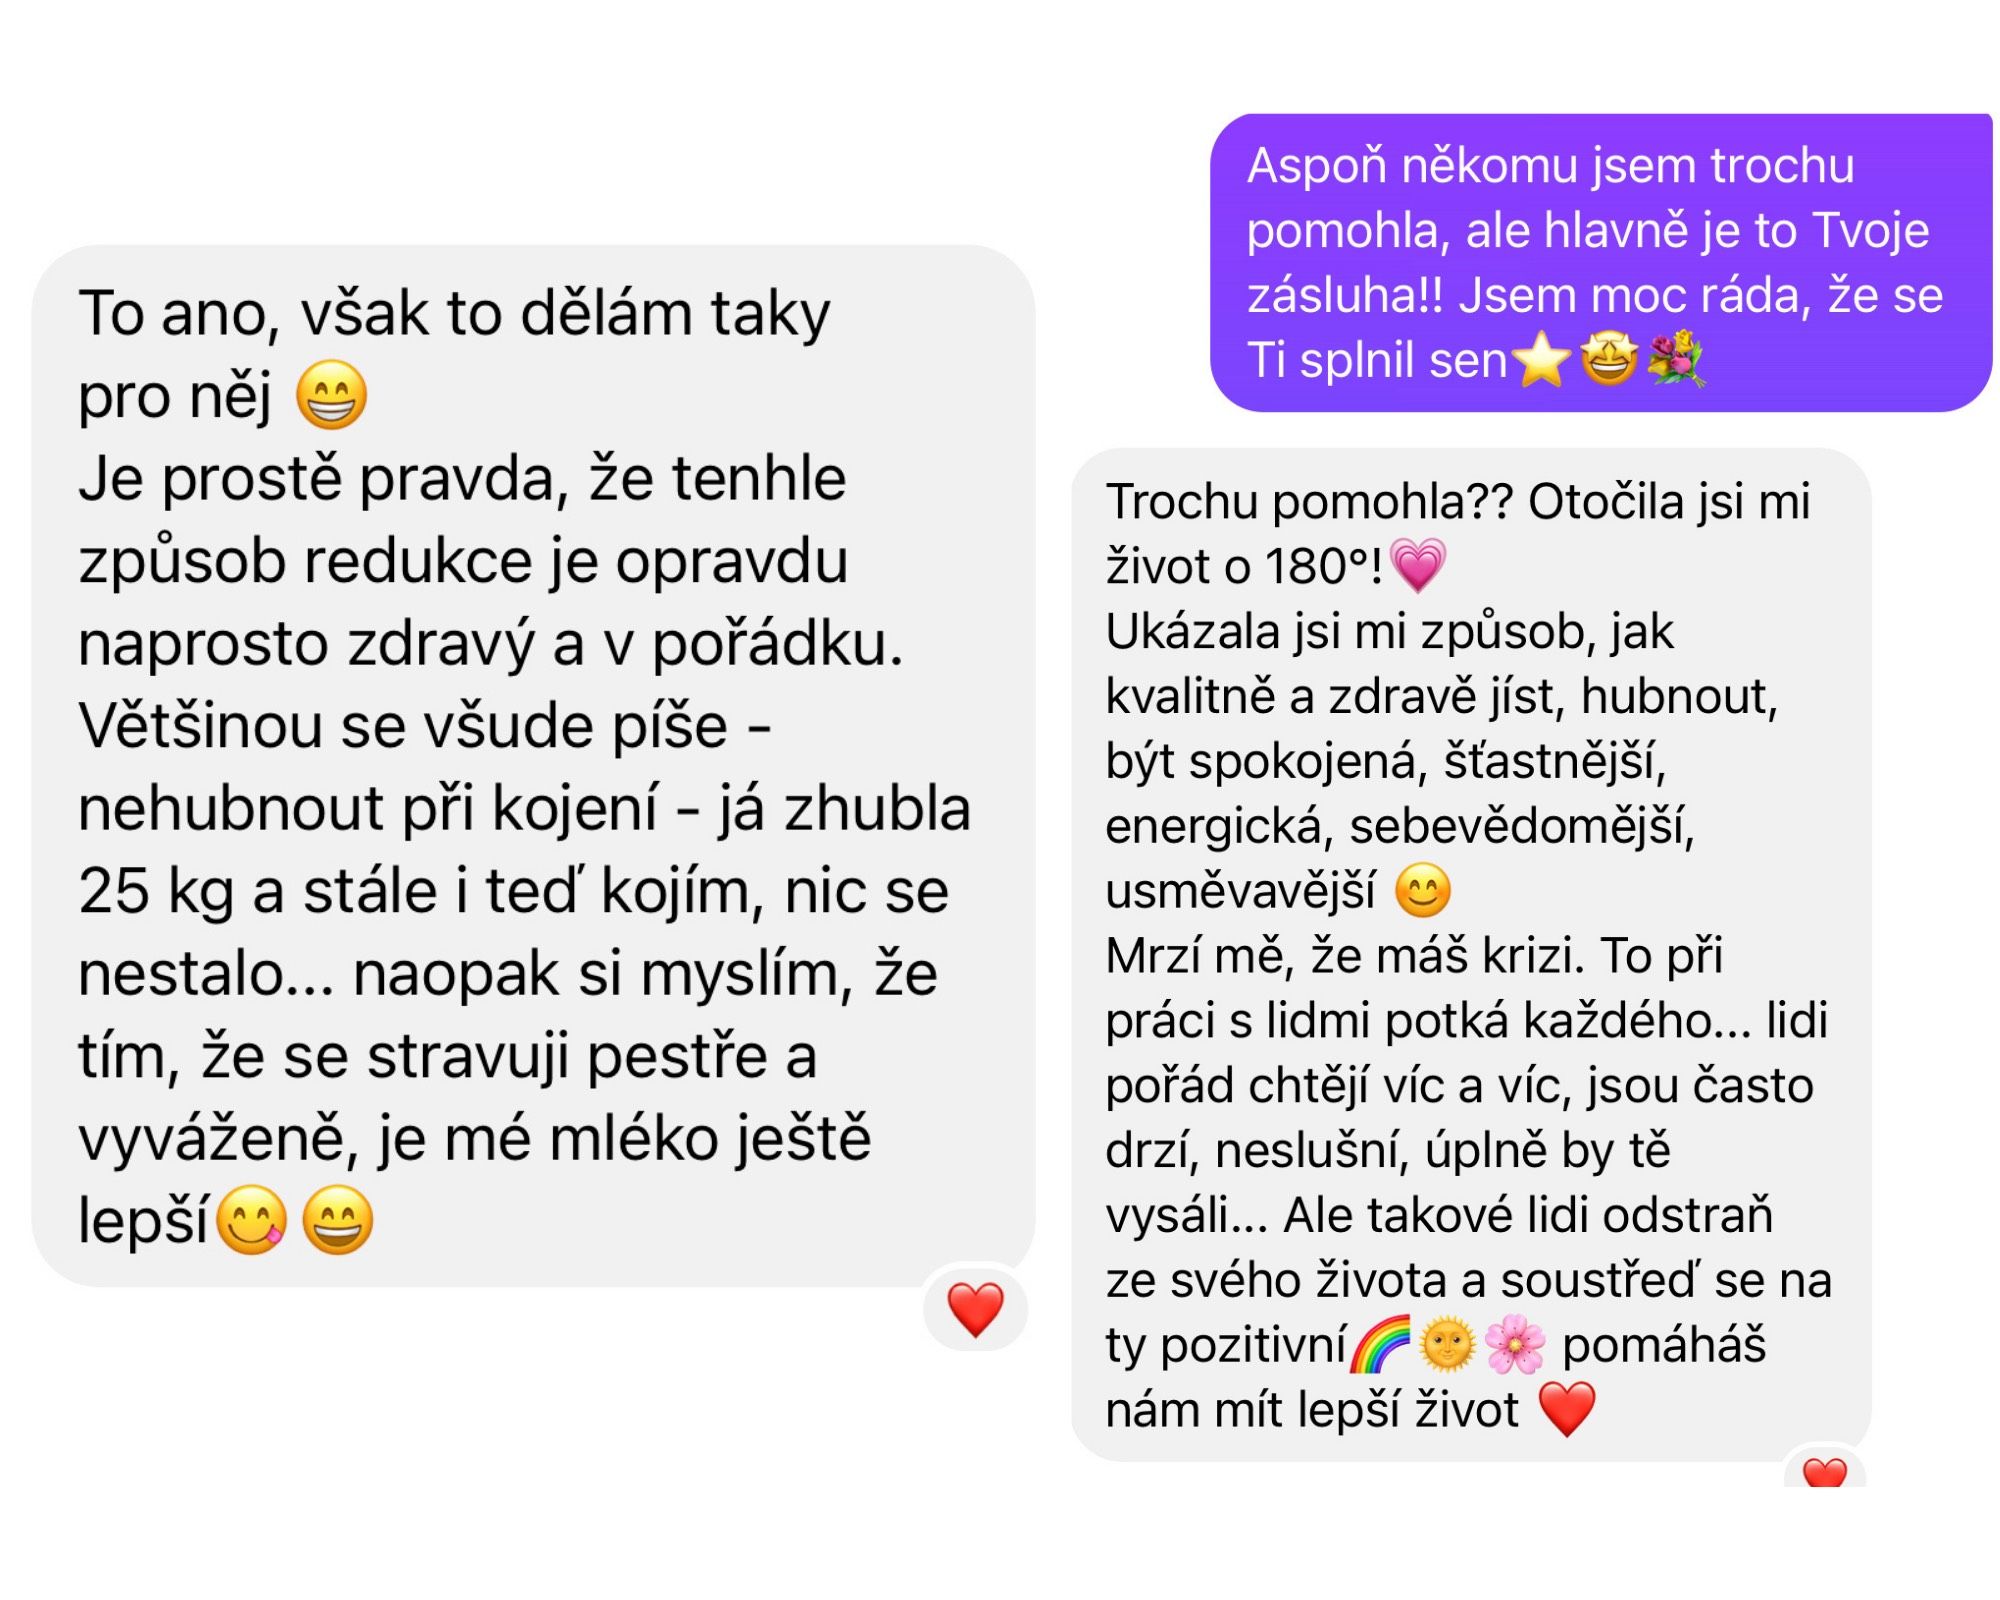Click the red heart after 'lepší život'
The image size is (2000, 1600).
point(1567,1409)
